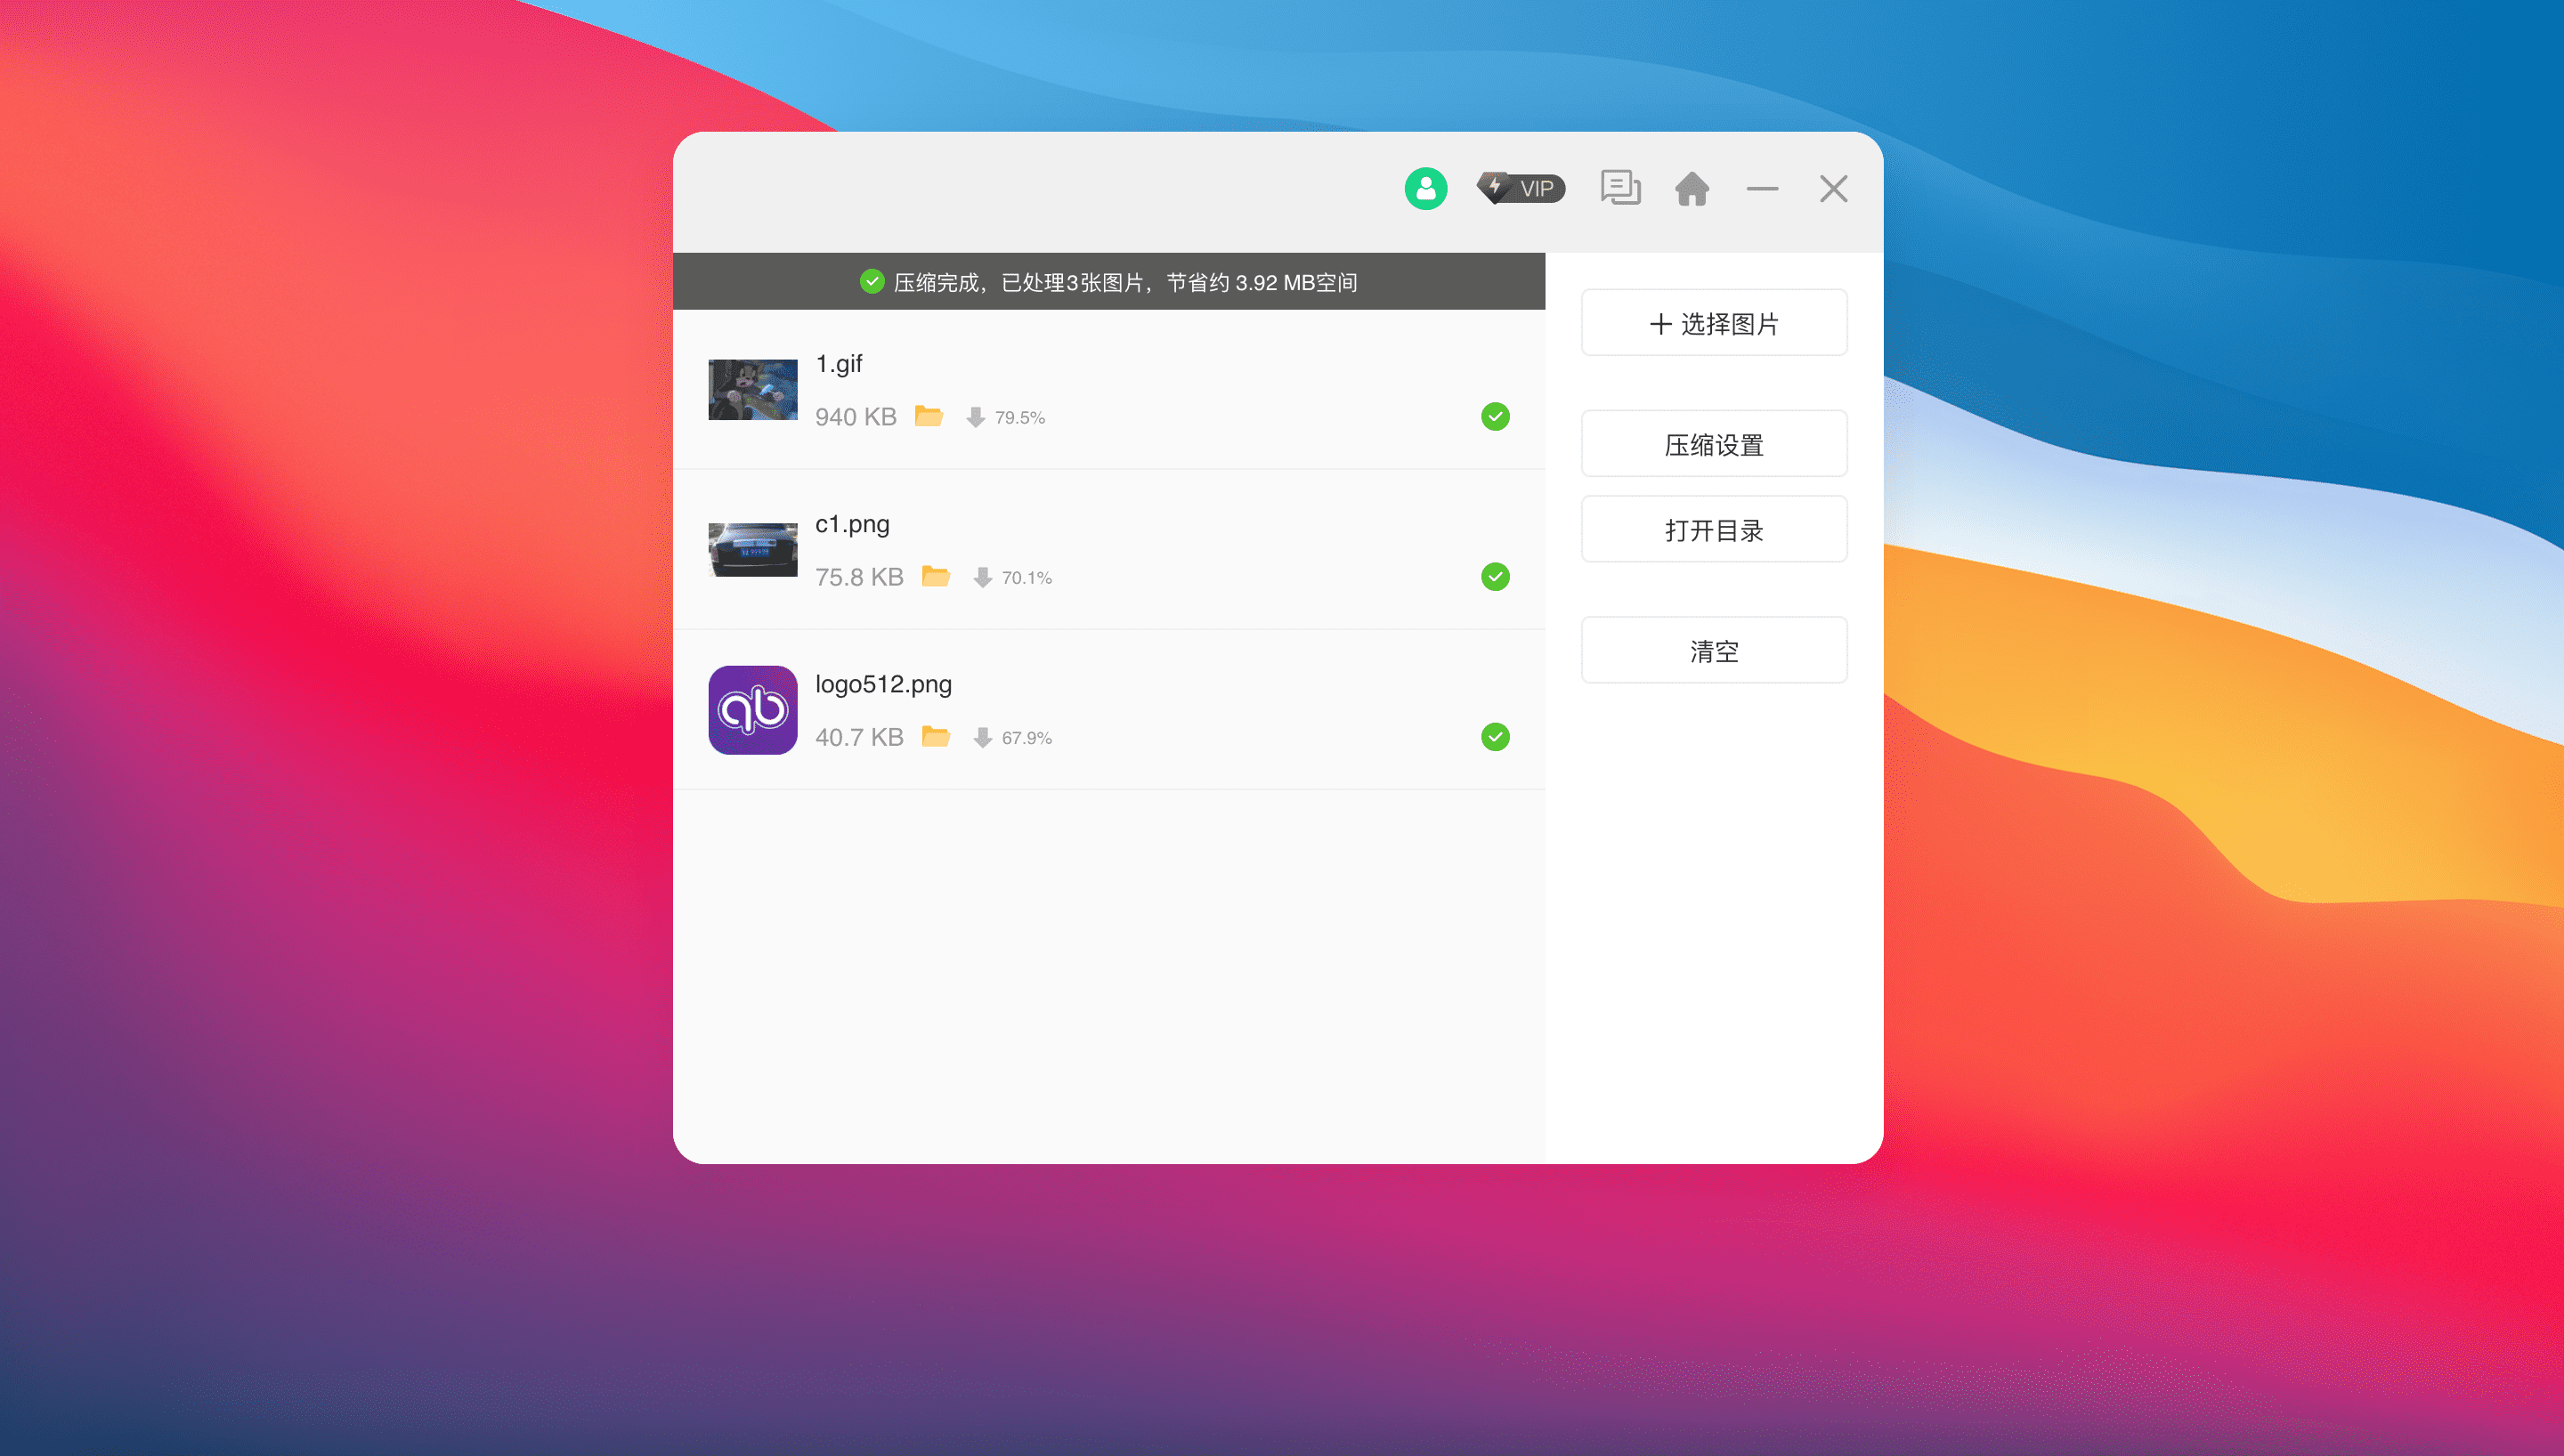This screenshot has width=2564, height=1456.
Task: Click the 打开目录 button
Action: [x=1714, y=529]
